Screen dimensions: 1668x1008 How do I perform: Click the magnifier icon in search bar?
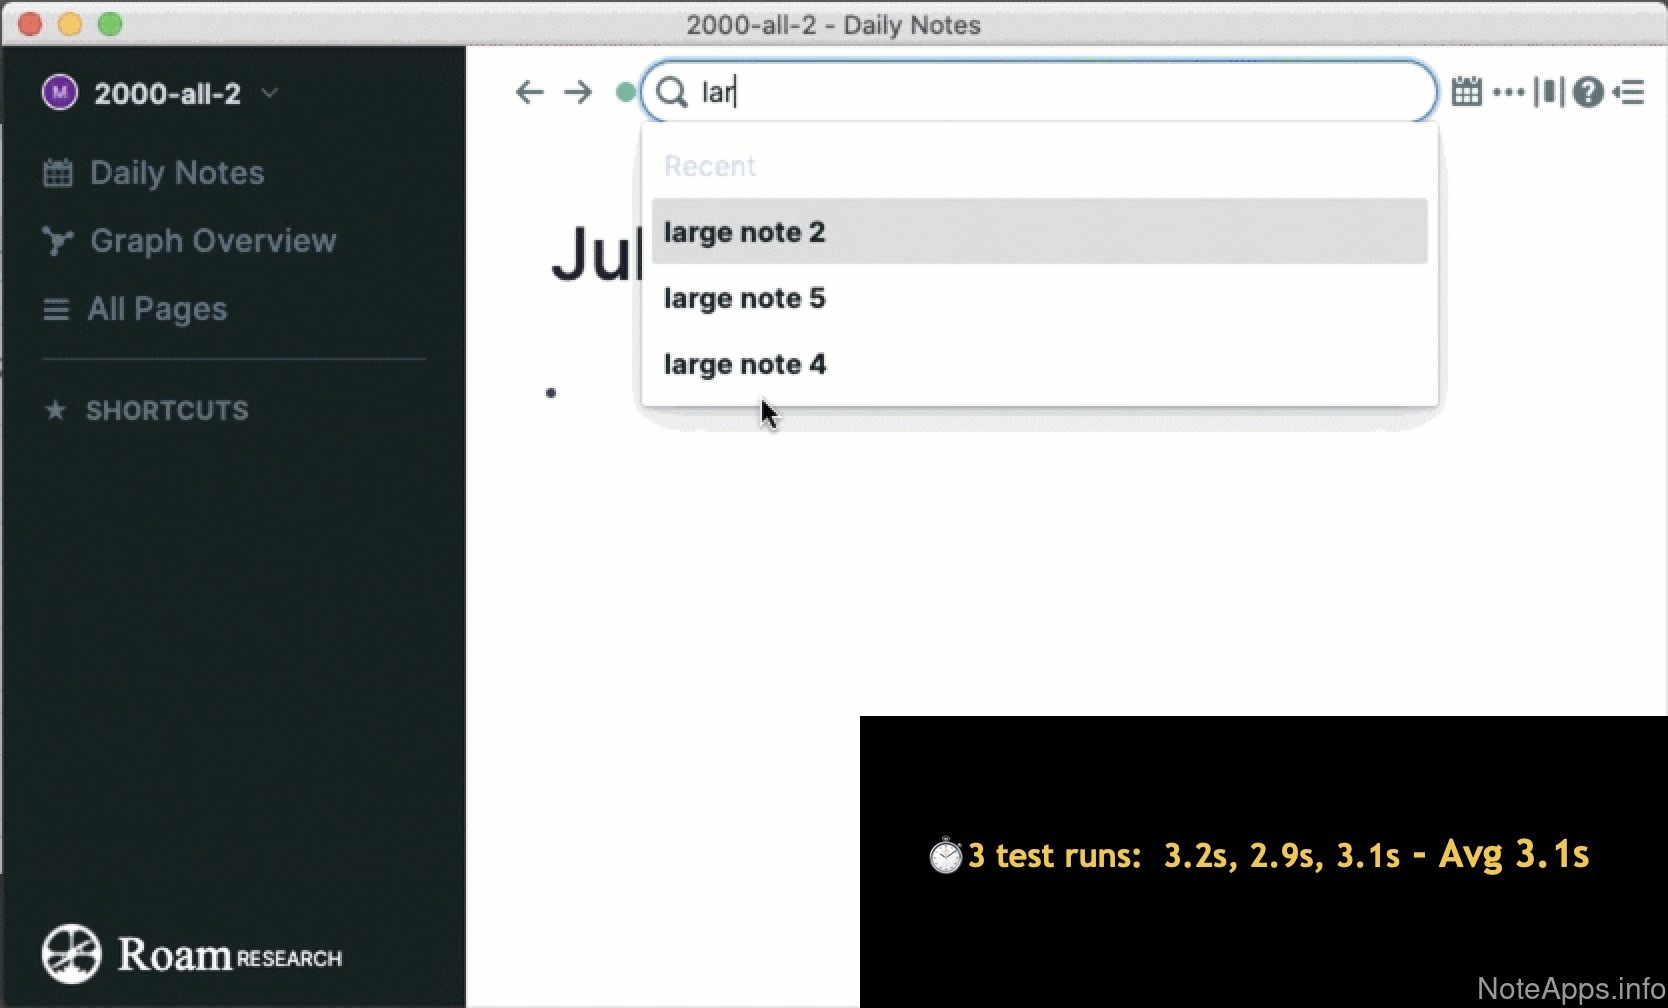coord(672,93)
